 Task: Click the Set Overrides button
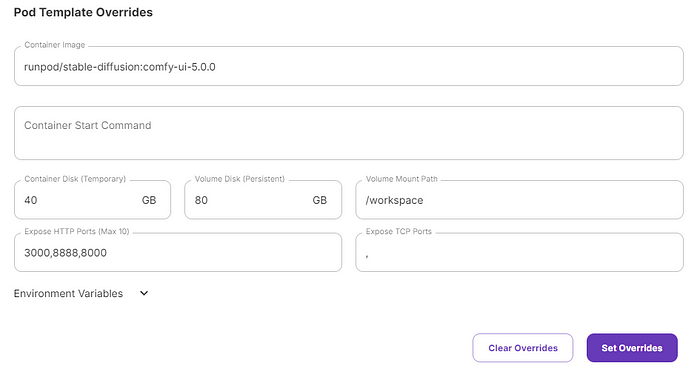[x=632, y=348]
